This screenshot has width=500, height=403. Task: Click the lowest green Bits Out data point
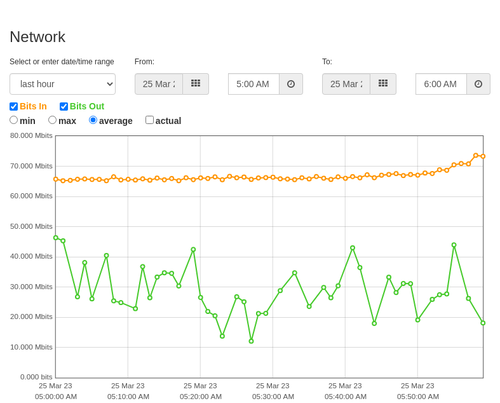tap(251, 341)
